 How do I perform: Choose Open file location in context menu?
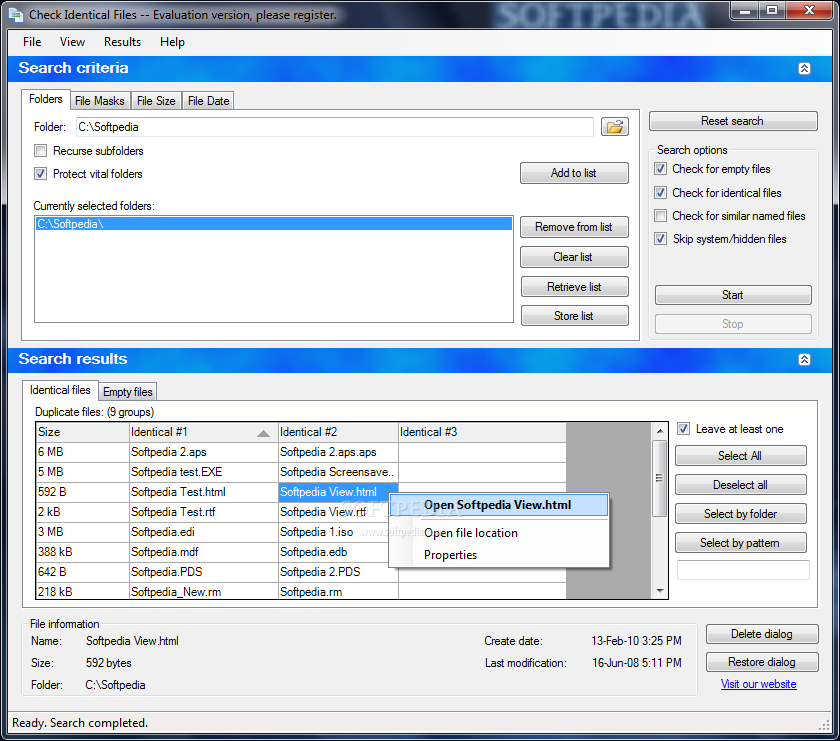pos(498,533)
